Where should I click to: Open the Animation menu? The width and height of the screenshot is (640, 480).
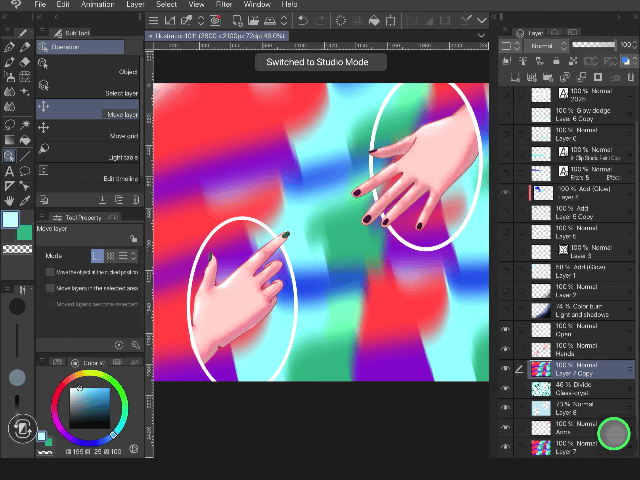tap(97, 4)
